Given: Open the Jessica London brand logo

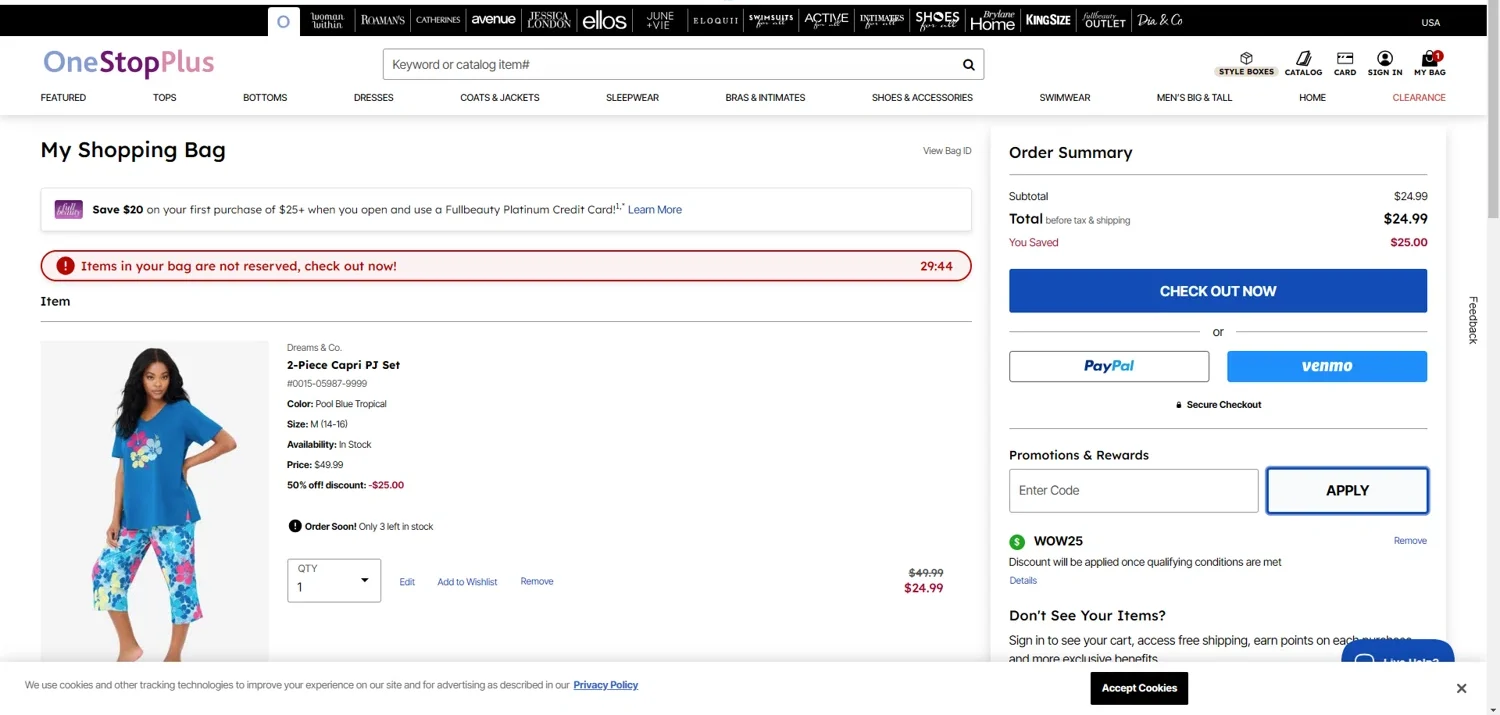Looking at the screenshot, I should (x=549, y=20).
